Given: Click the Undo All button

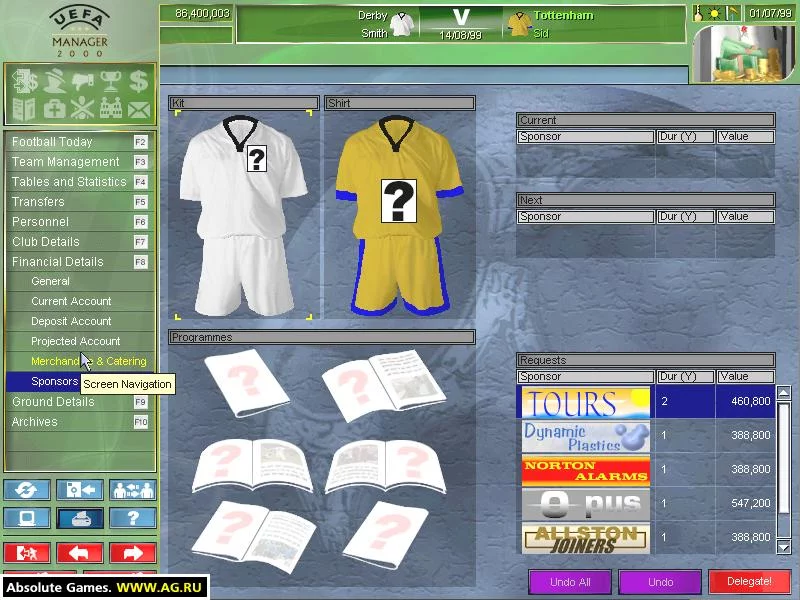Looking at the screenshot, I should click(570, 582).
